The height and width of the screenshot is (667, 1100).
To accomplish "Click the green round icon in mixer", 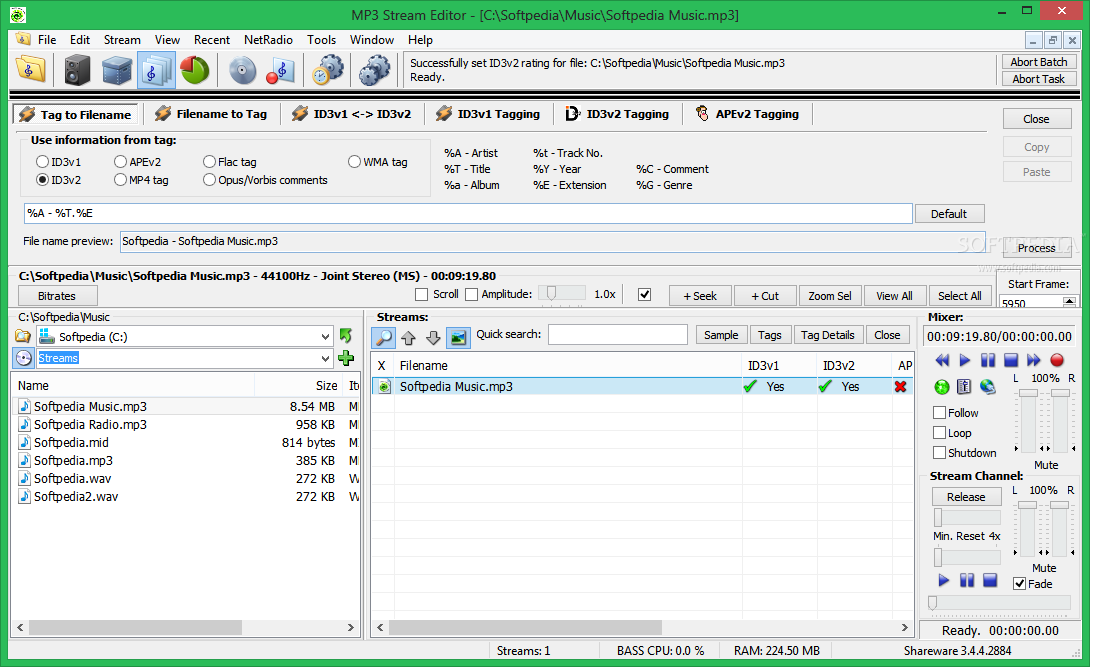I will tap(942, 386).
